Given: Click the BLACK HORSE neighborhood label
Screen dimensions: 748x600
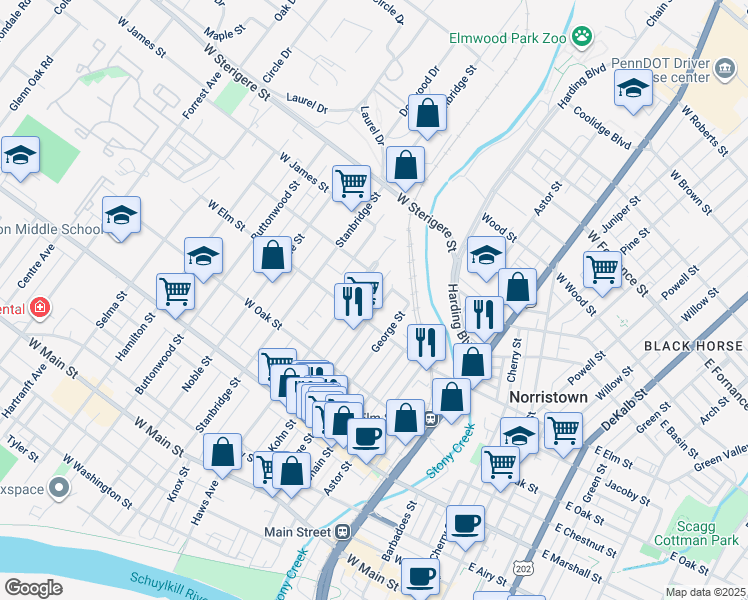Looking at the screenshot, I should coord(694,346).
